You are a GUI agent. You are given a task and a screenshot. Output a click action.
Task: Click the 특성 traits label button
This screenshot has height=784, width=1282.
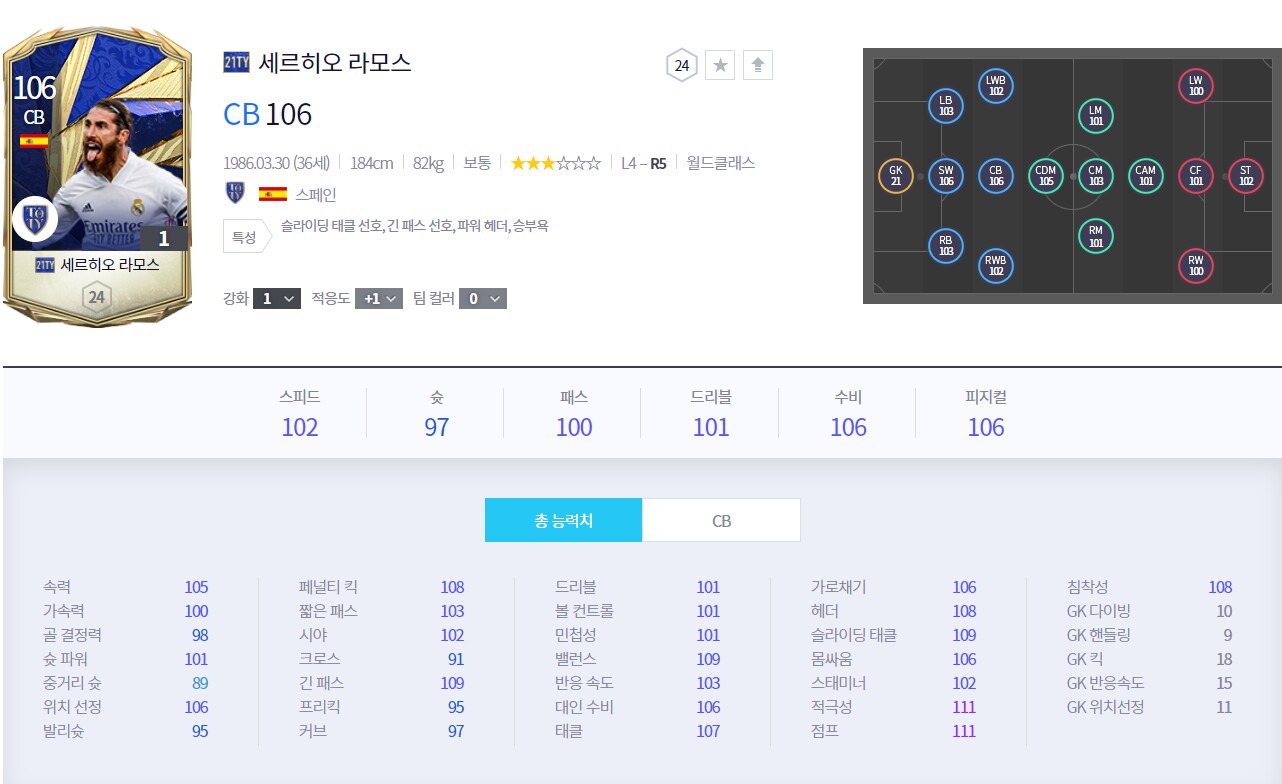[244, 237]
